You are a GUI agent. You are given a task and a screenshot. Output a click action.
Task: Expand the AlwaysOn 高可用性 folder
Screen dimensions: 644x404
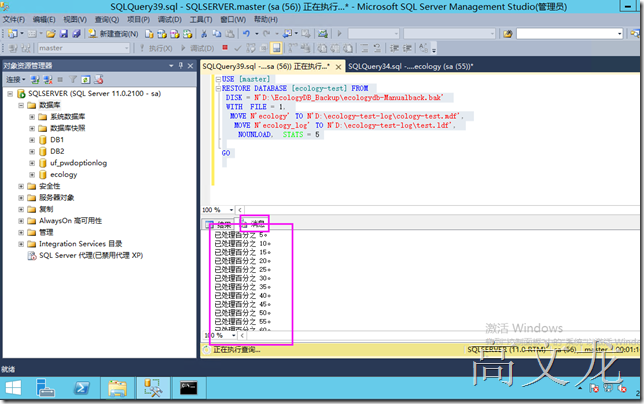point(21,221)
